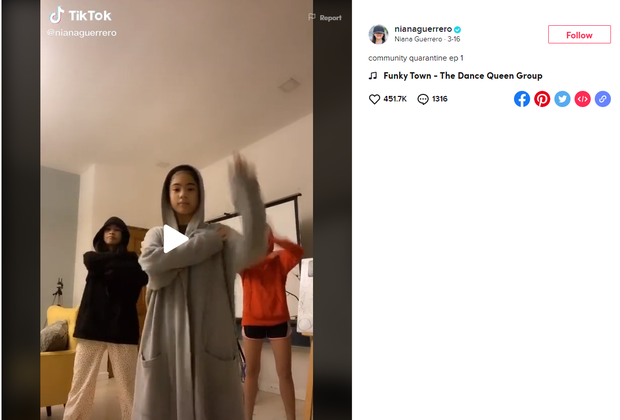Click the music note icon
The width and height of the screenshot is (620, 420).
click(373, 76)
